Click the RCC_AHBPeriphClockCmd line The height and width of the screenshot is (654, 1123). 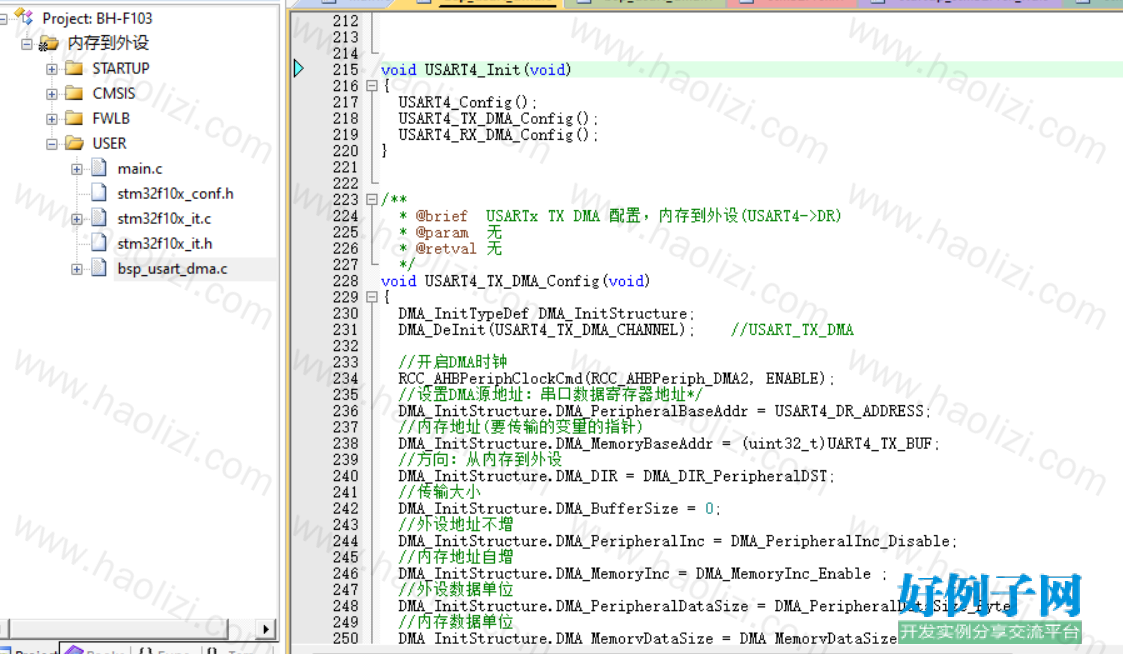tap(617, 378)
